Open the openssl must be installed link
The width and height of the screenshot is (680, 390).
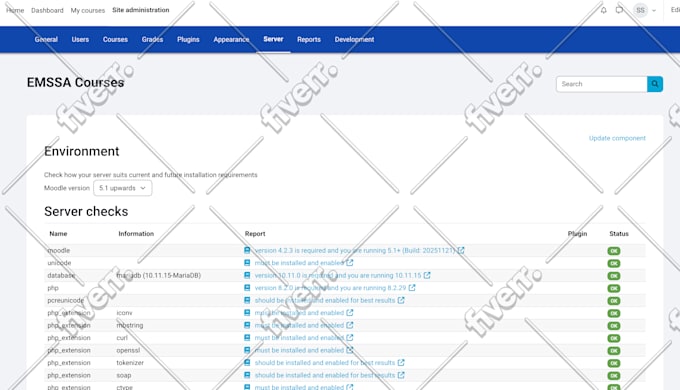coord(299,350)
